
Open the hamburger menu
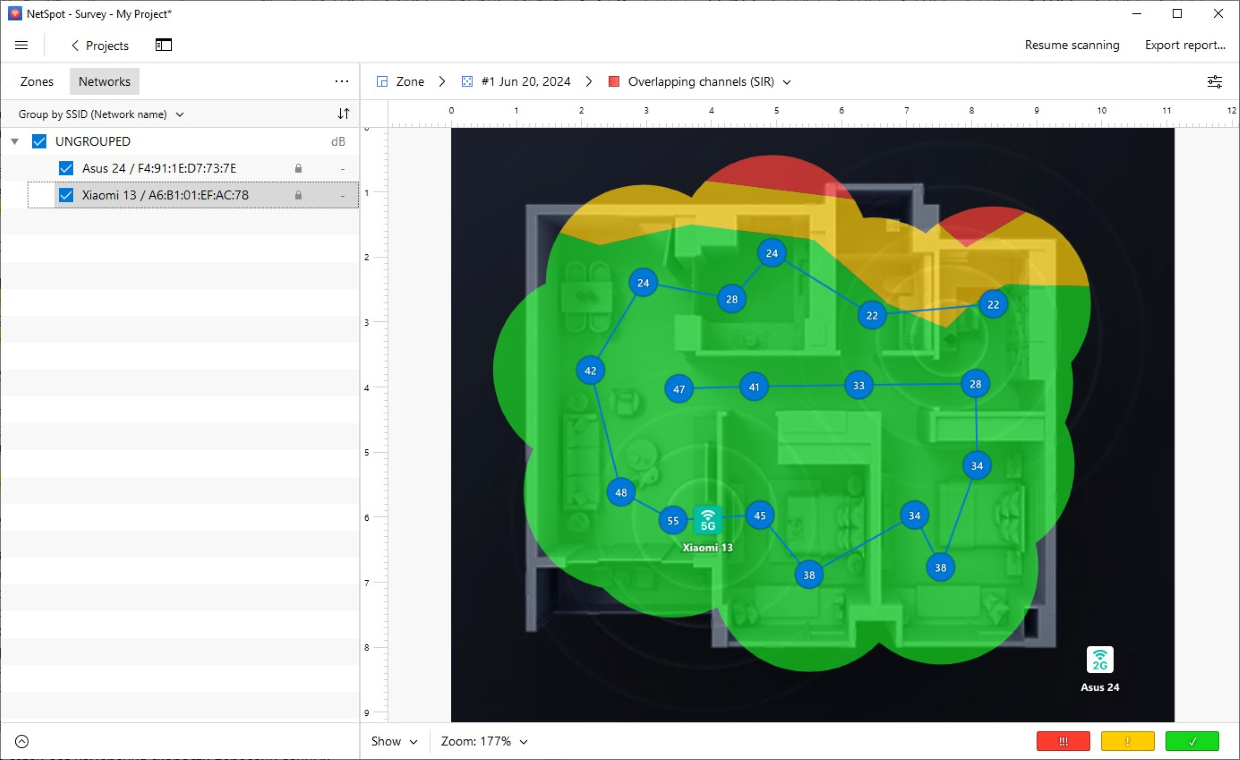21,45
